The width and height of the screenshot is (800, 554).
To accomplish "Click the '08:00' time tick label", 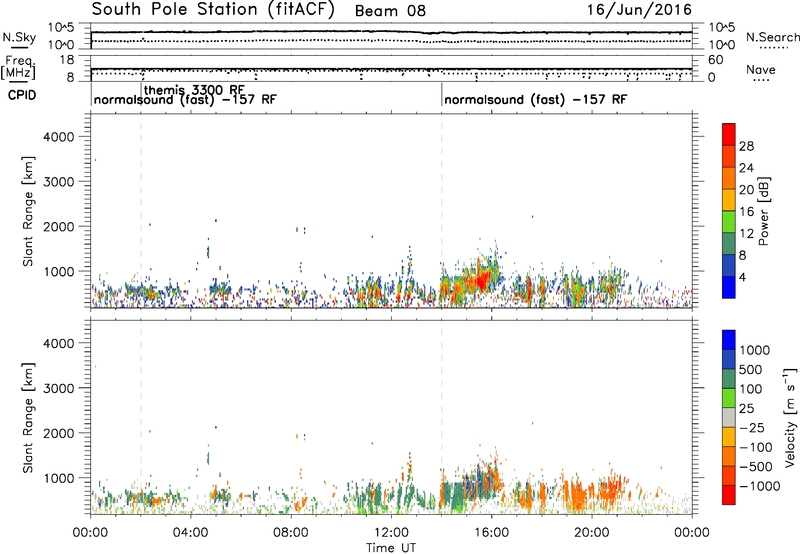I will tap(291, 533).
